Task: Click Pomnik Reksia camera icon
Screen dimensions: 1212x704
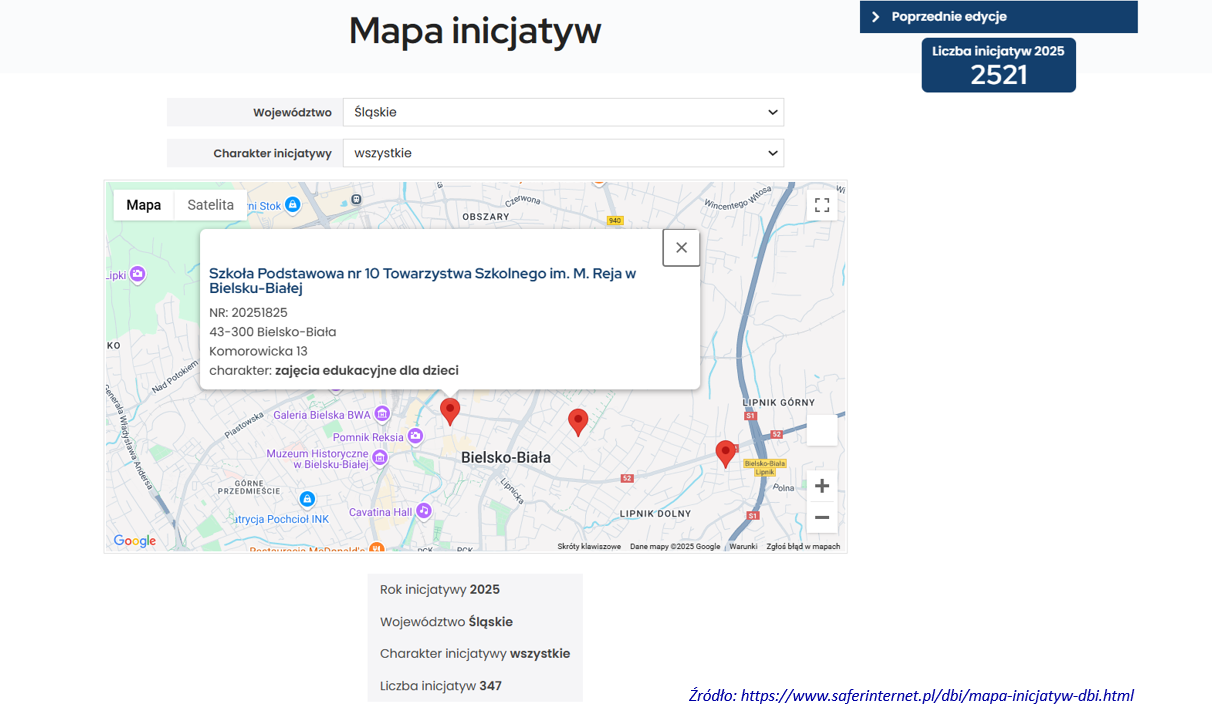Action: point(415,436)
